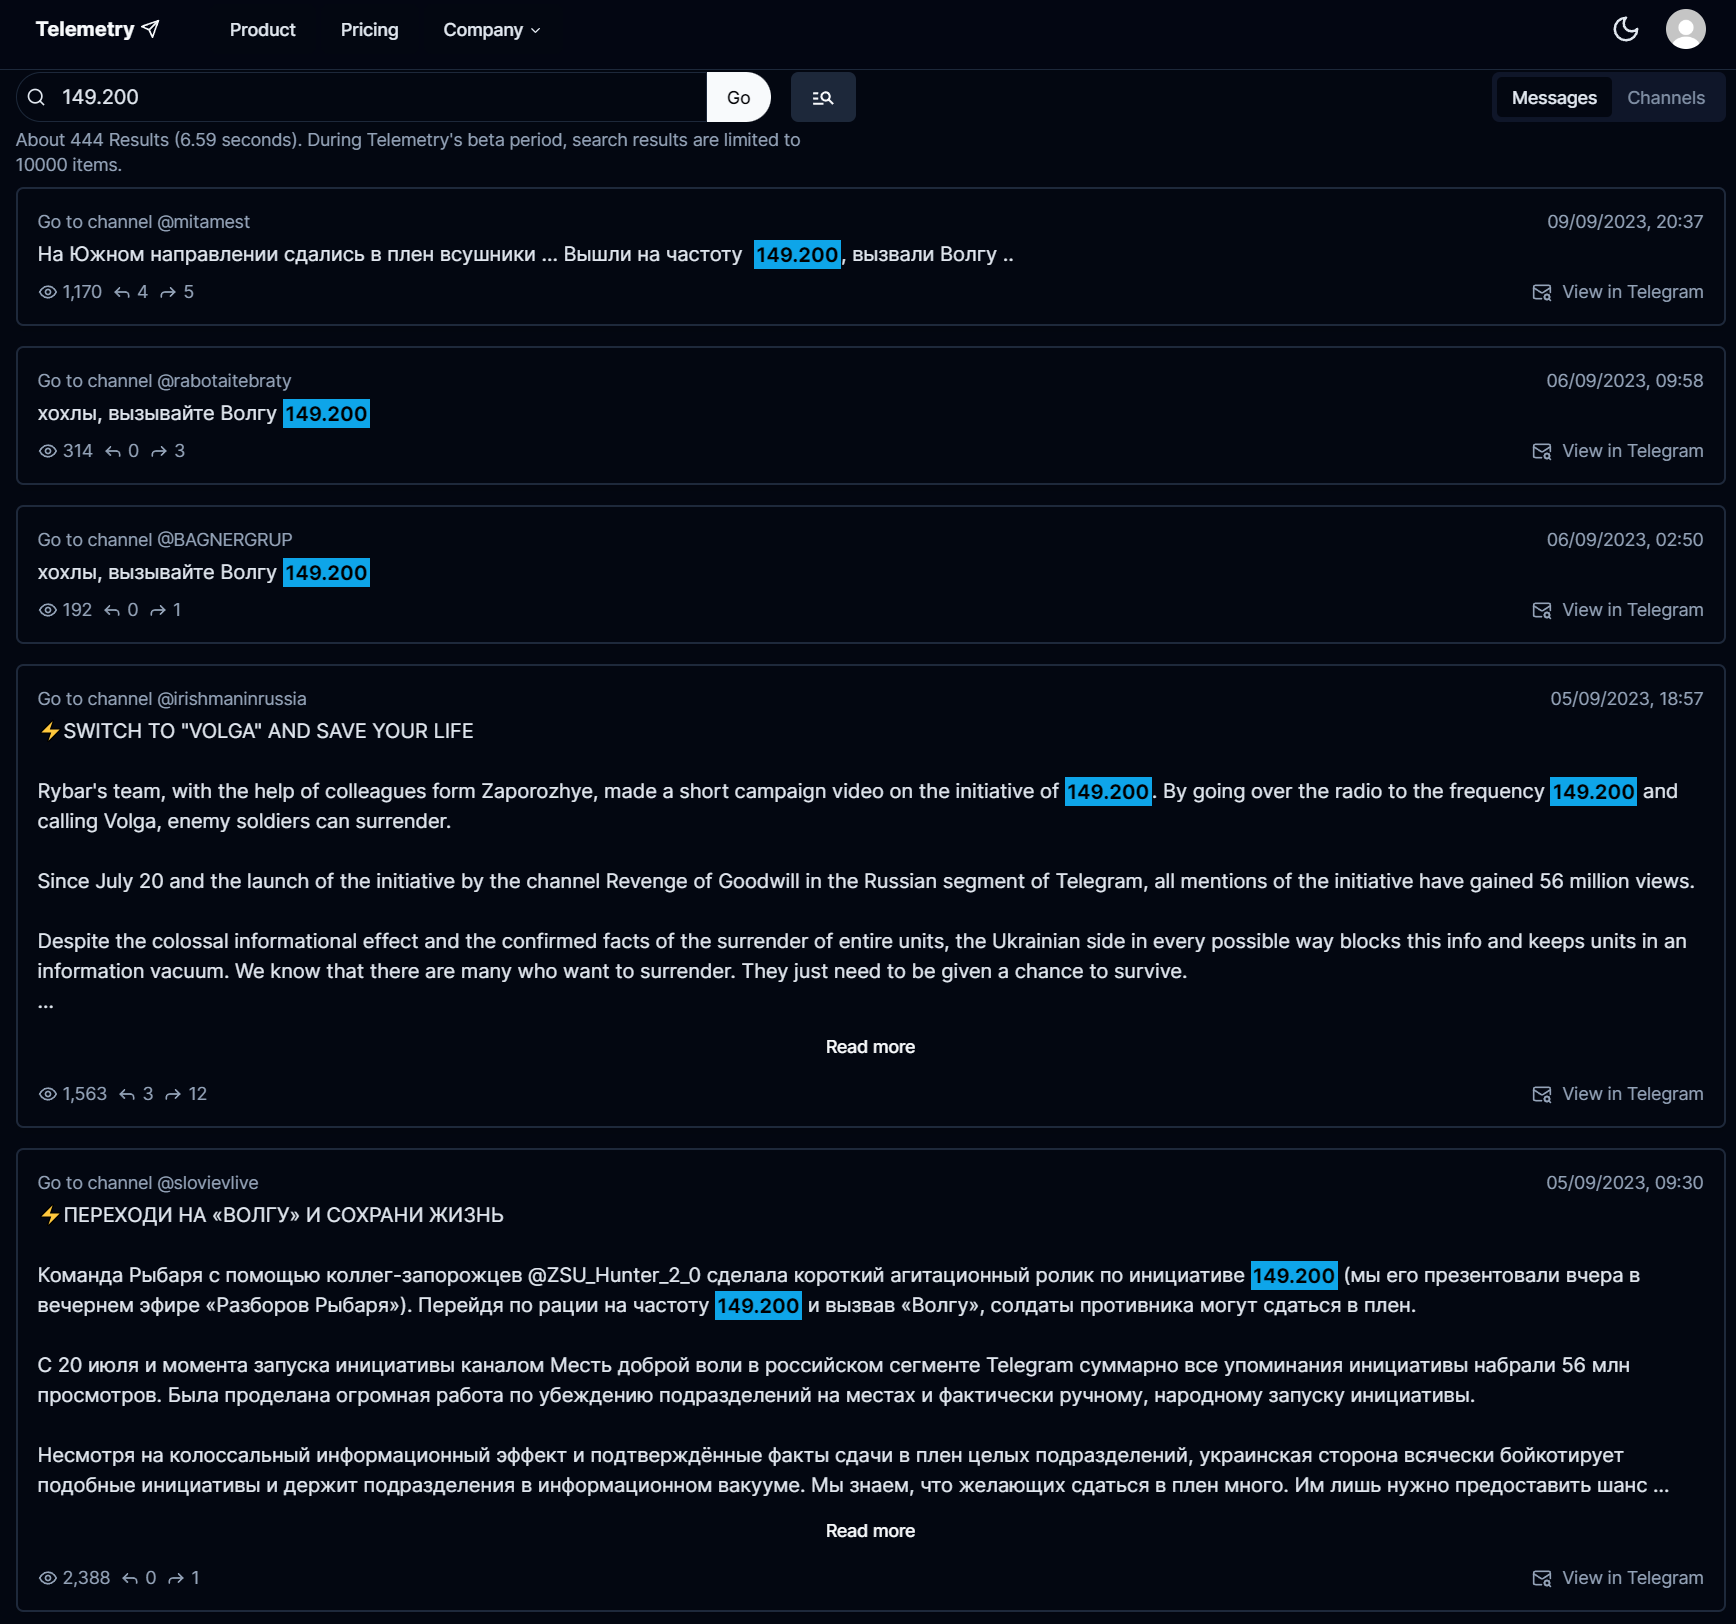Click the forward icon on the @mitamest post
Viewport: 1736px width, 1624px height.
click(x=168, y=292)
